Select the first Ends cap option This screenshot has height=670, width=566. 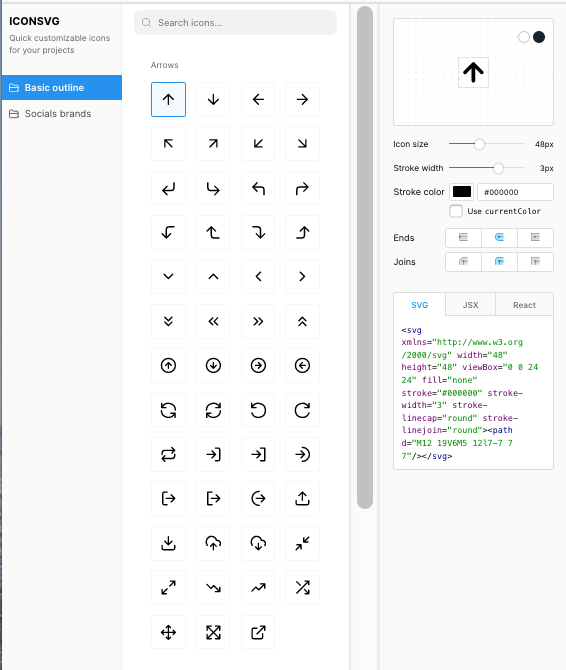pos(463,238)
